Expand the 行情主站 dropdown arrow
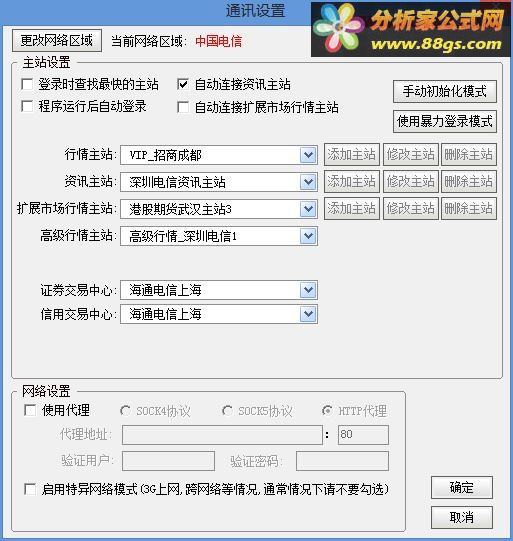Viewport: 513px width, 541px height. coord(308,155)
